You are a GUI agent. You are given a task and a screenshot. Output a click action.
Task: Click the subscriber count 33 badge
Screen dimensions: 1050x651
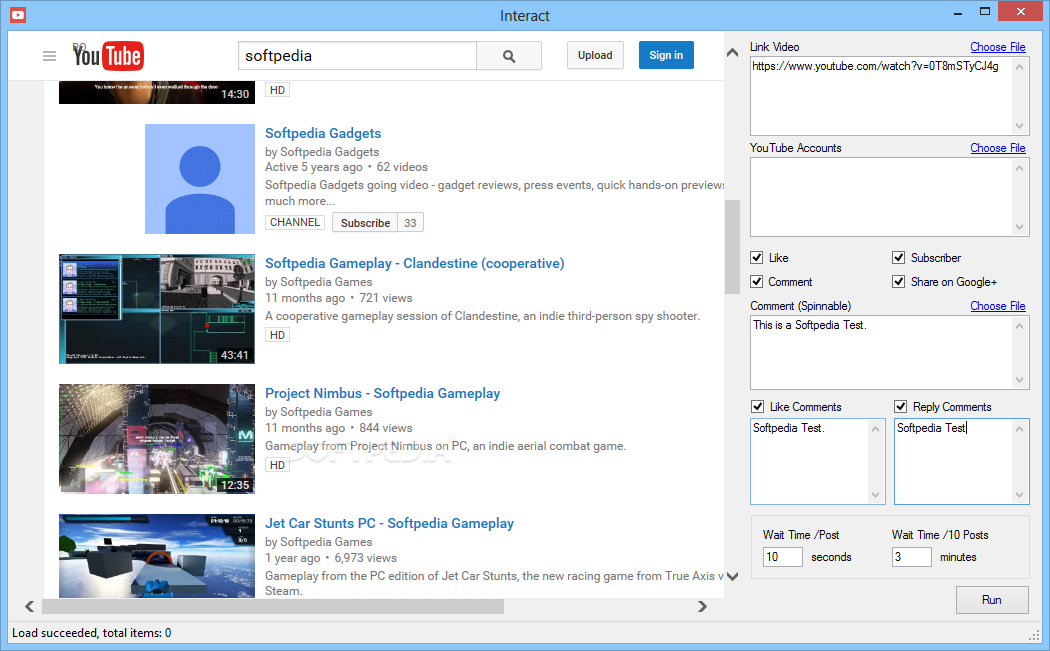point(410,223)
